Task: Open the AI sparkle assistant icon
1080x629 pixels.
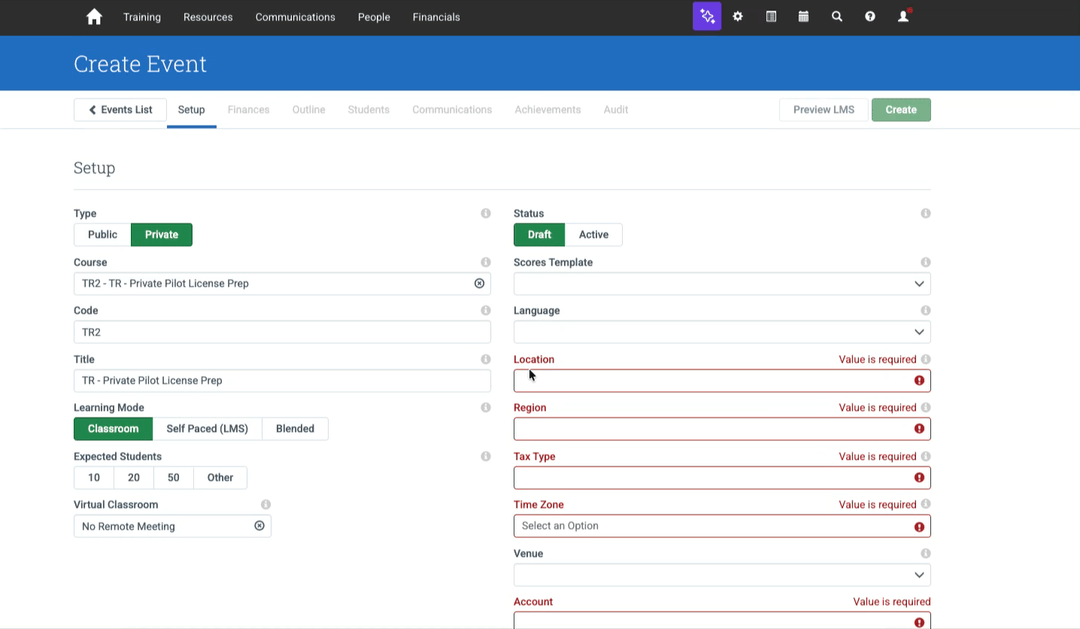Action: coord(707,17)
